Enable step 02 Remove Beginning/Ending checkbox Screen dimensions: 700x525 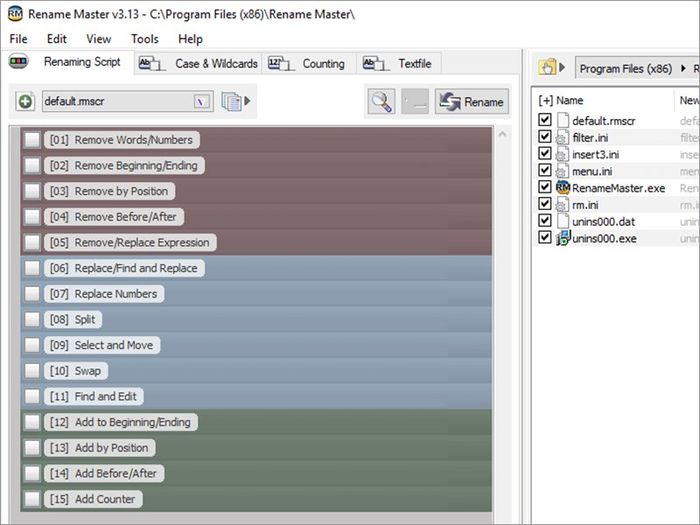point(32,165)
